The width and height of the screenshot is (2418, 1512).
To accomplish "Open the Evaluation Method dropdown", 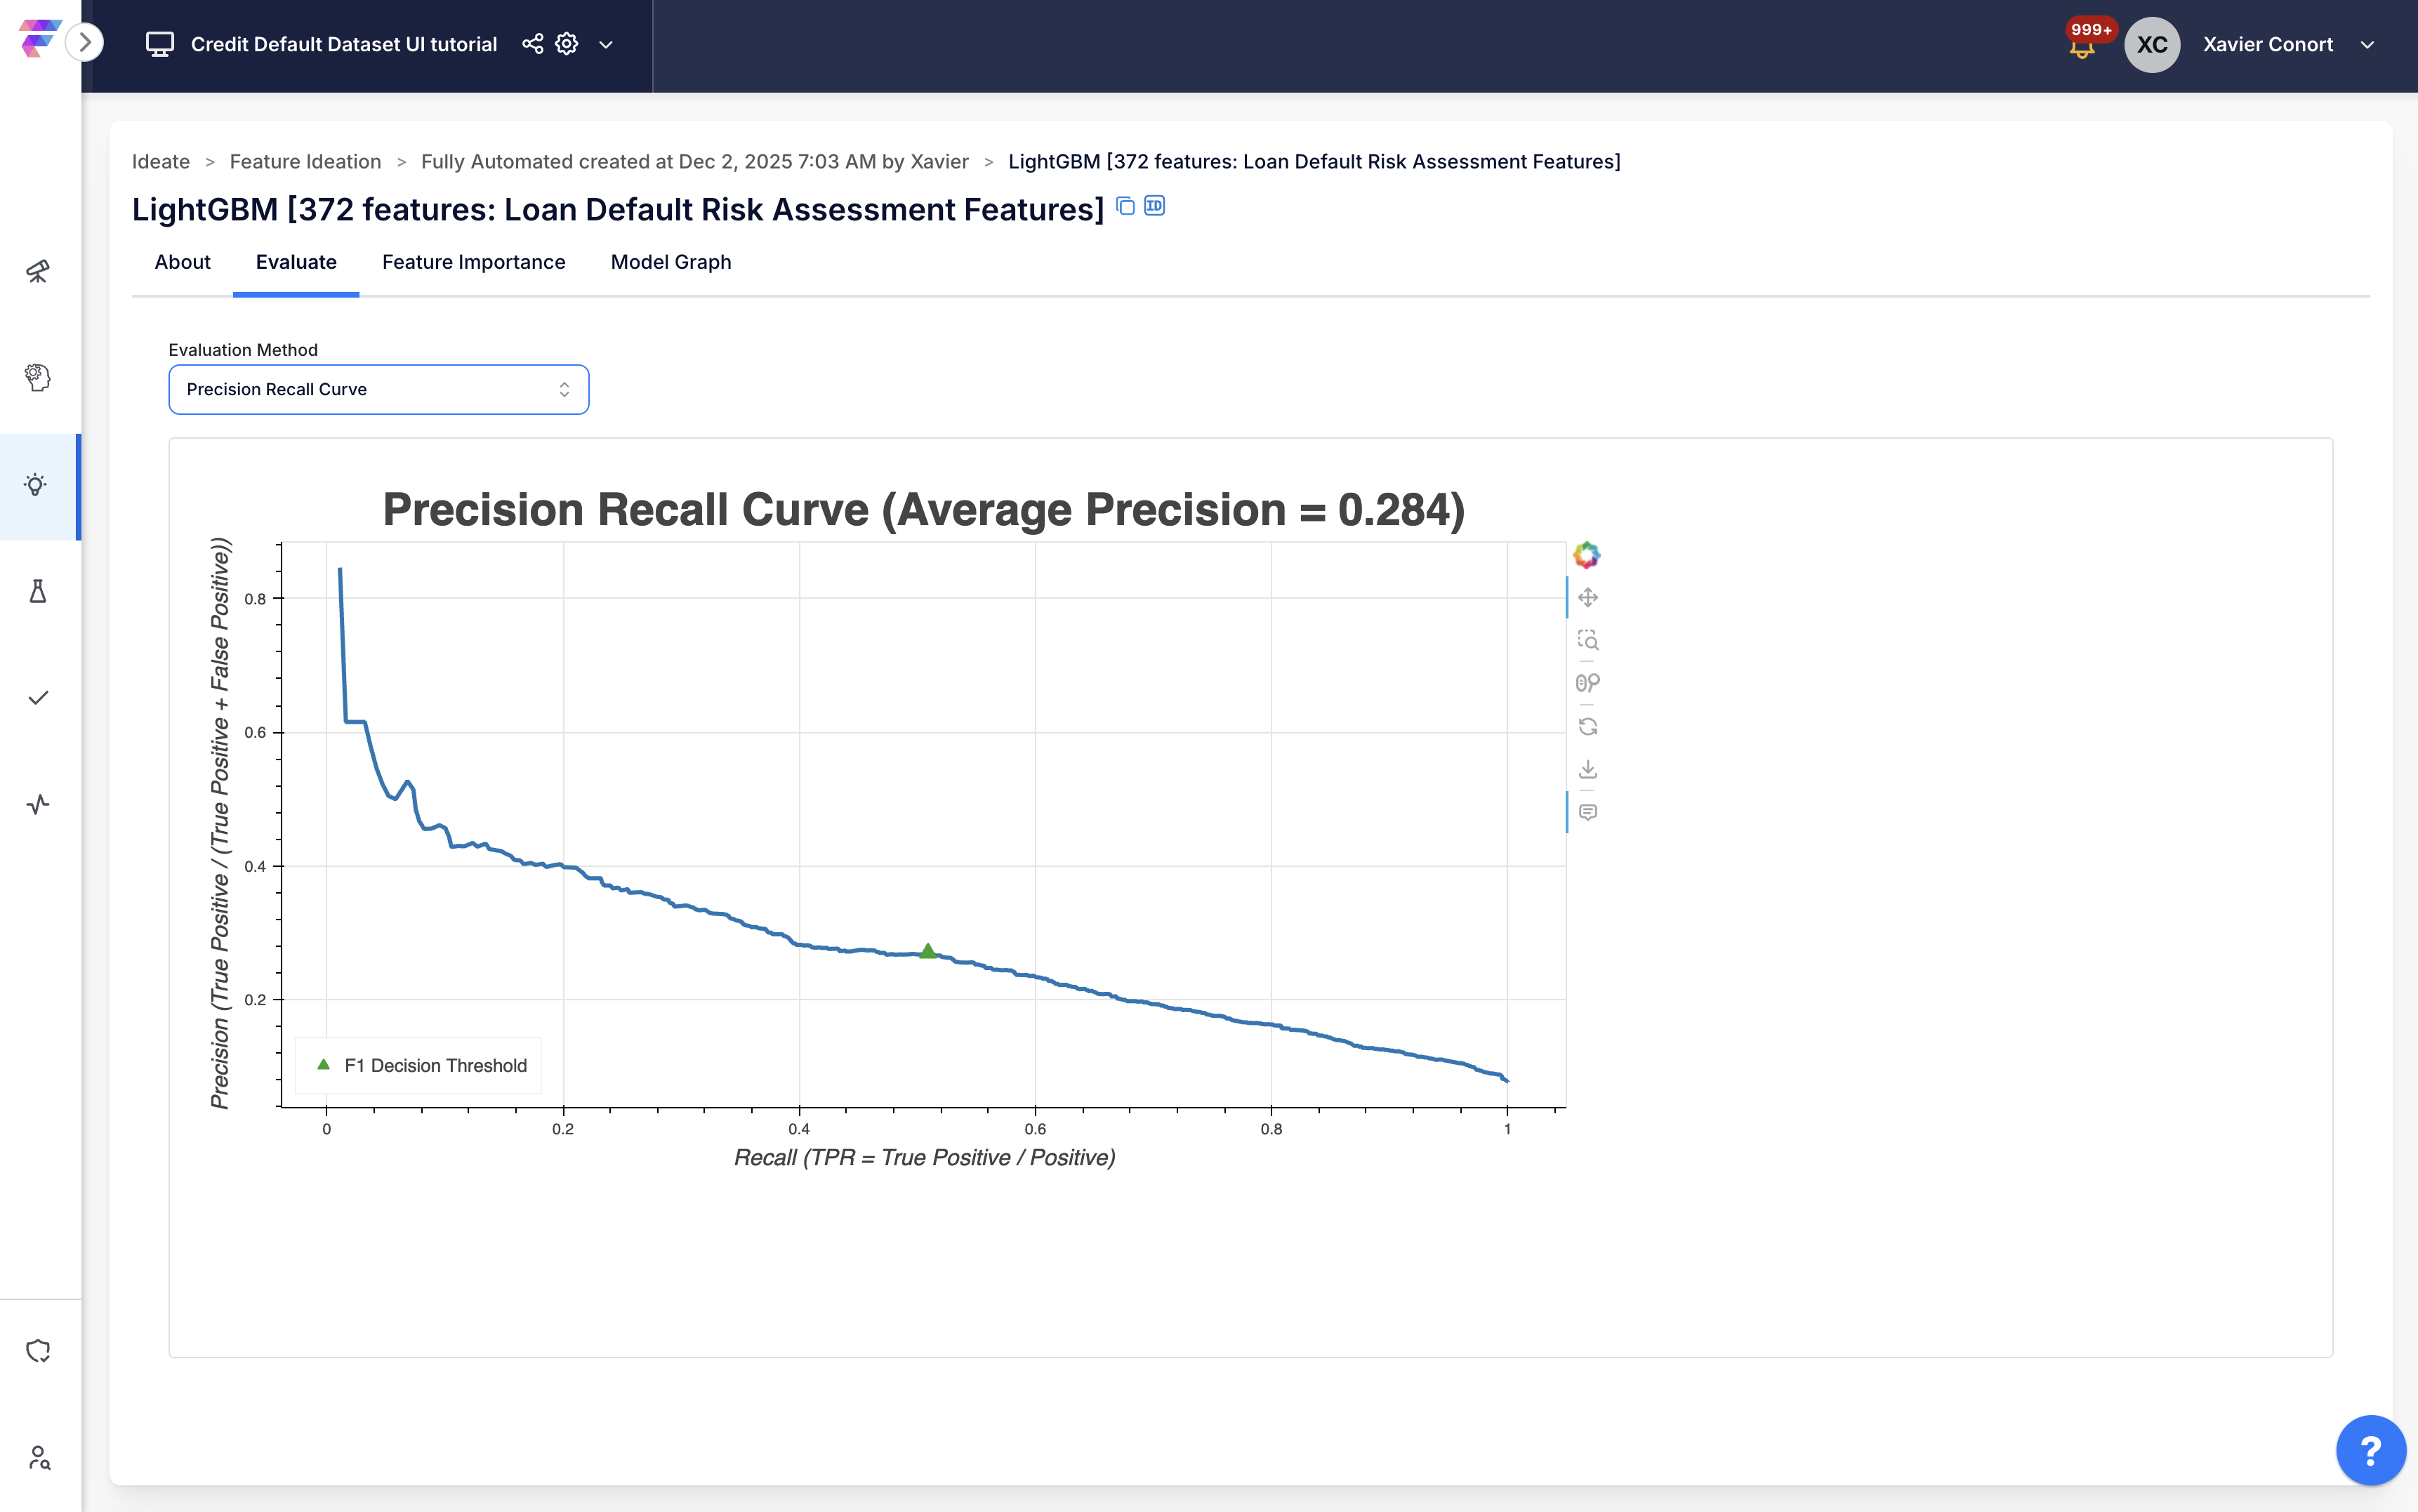I will click(378, 389).
